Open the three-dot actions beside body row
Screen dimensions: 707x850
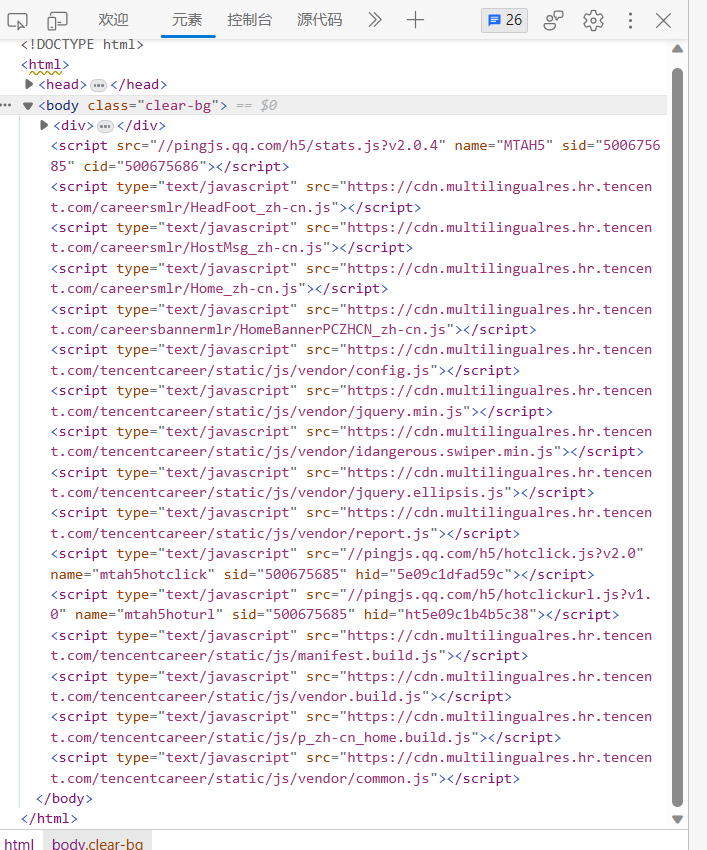[x=6, y=105]
